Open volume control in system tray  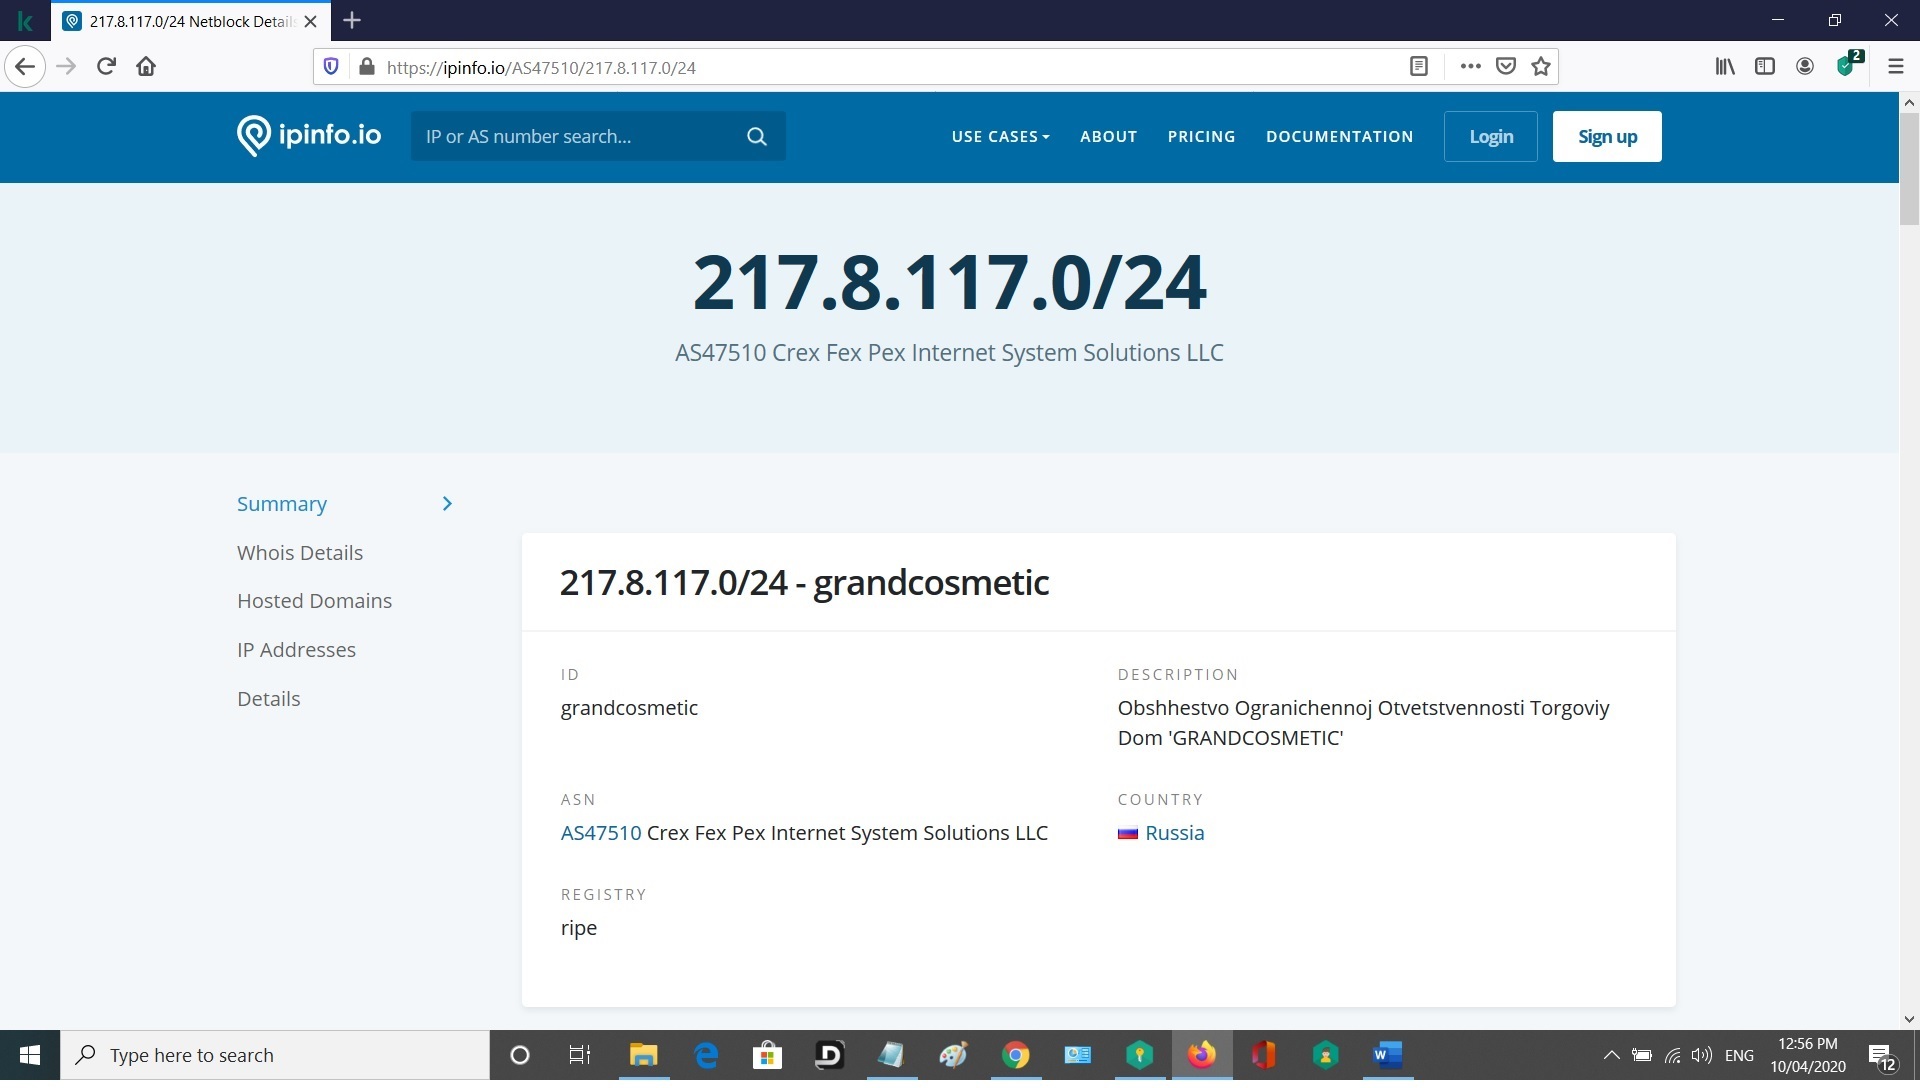click(1701, 1055)
